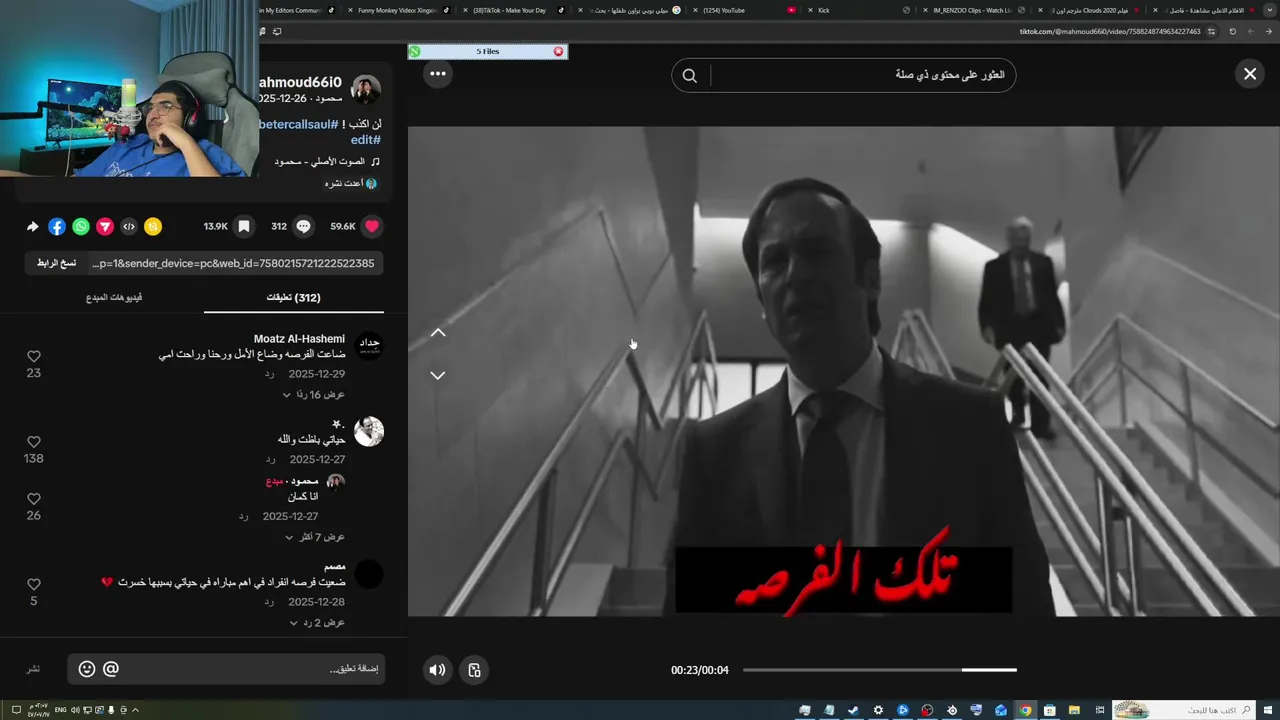The height and width of the screenshot is (720, 1280).
Task: Close the 5 Files popup red X
Action: coord(558,51)
